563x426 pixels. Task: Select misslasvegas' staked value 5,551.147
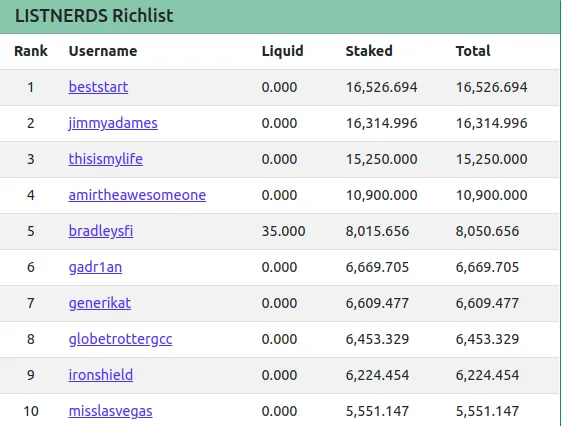pyautogui.click(x=377, y=411)
